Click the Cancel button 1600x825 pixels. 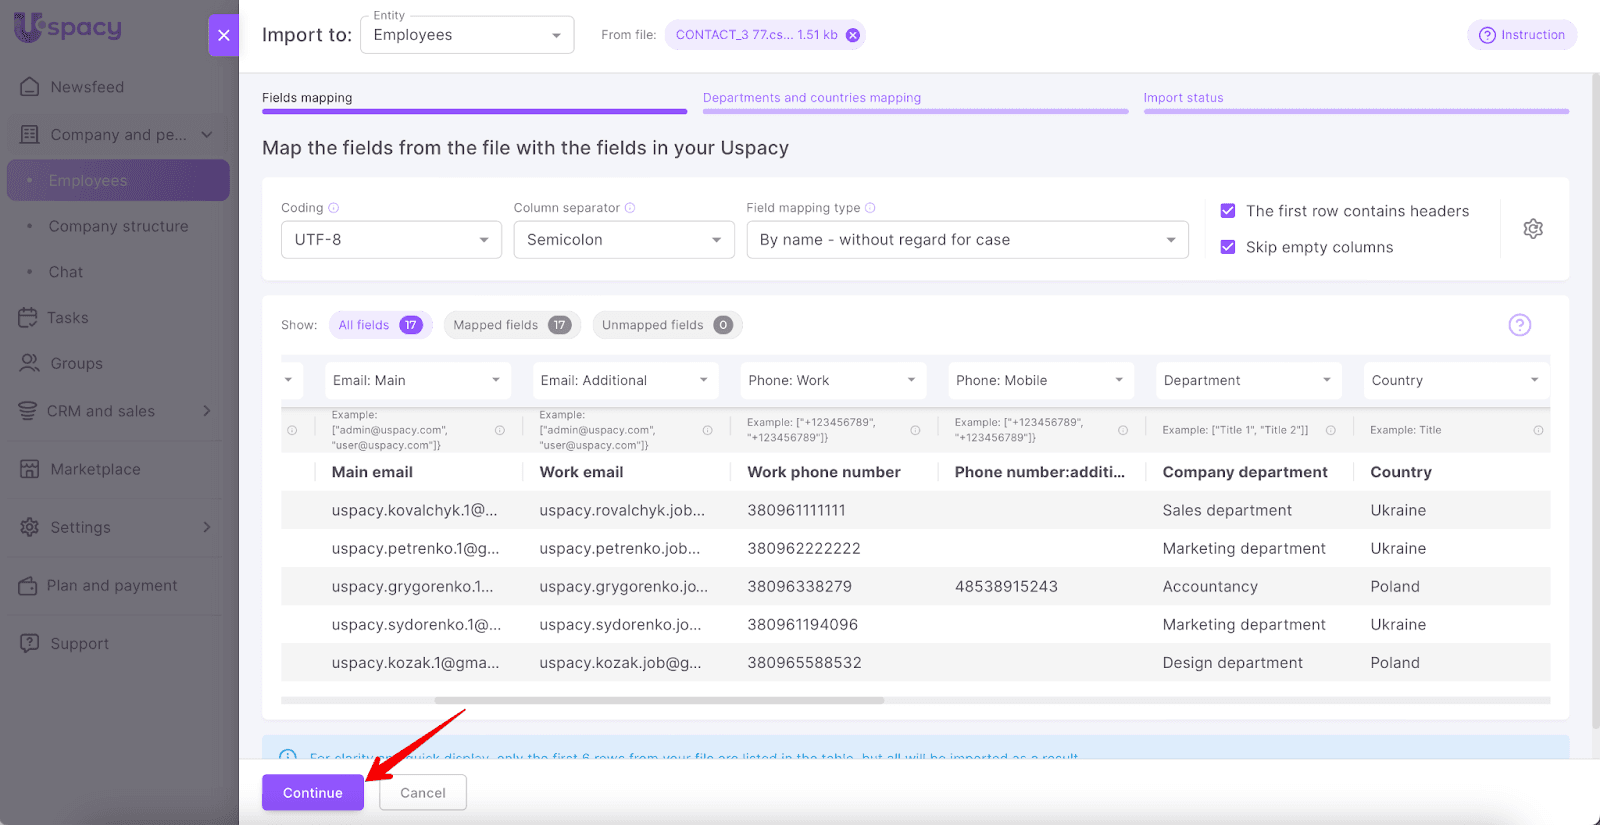[422, 793]
